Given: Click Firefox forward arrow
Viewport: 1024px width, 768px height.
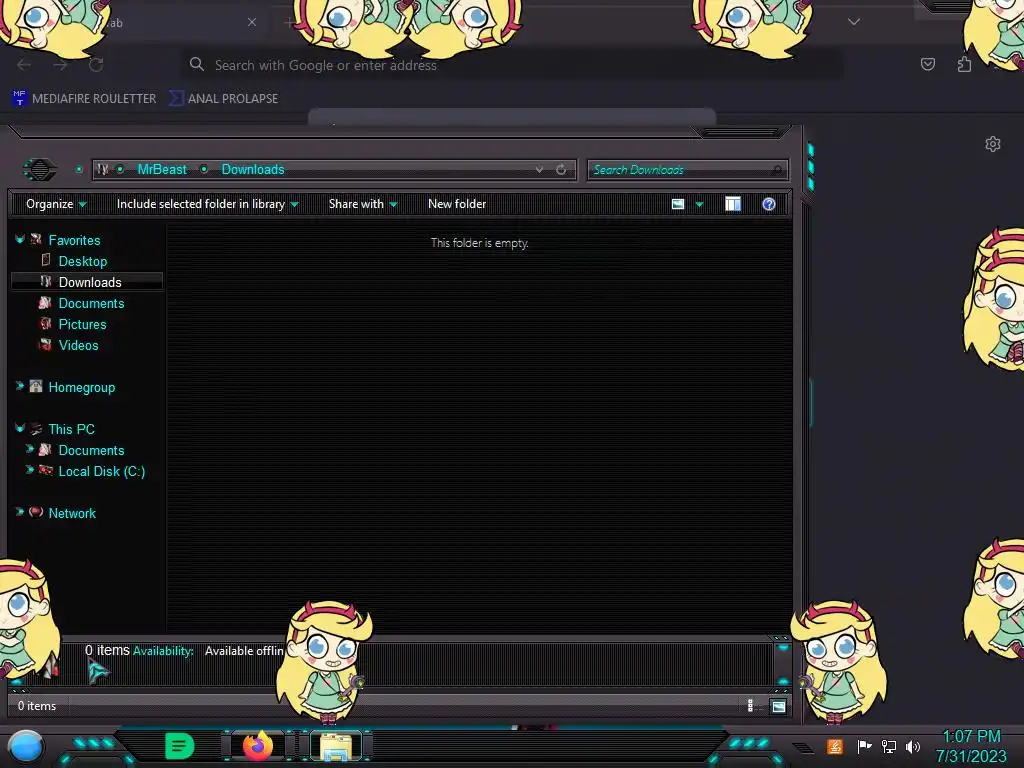Looking at the screenshot, I should [x=60, y=65].
